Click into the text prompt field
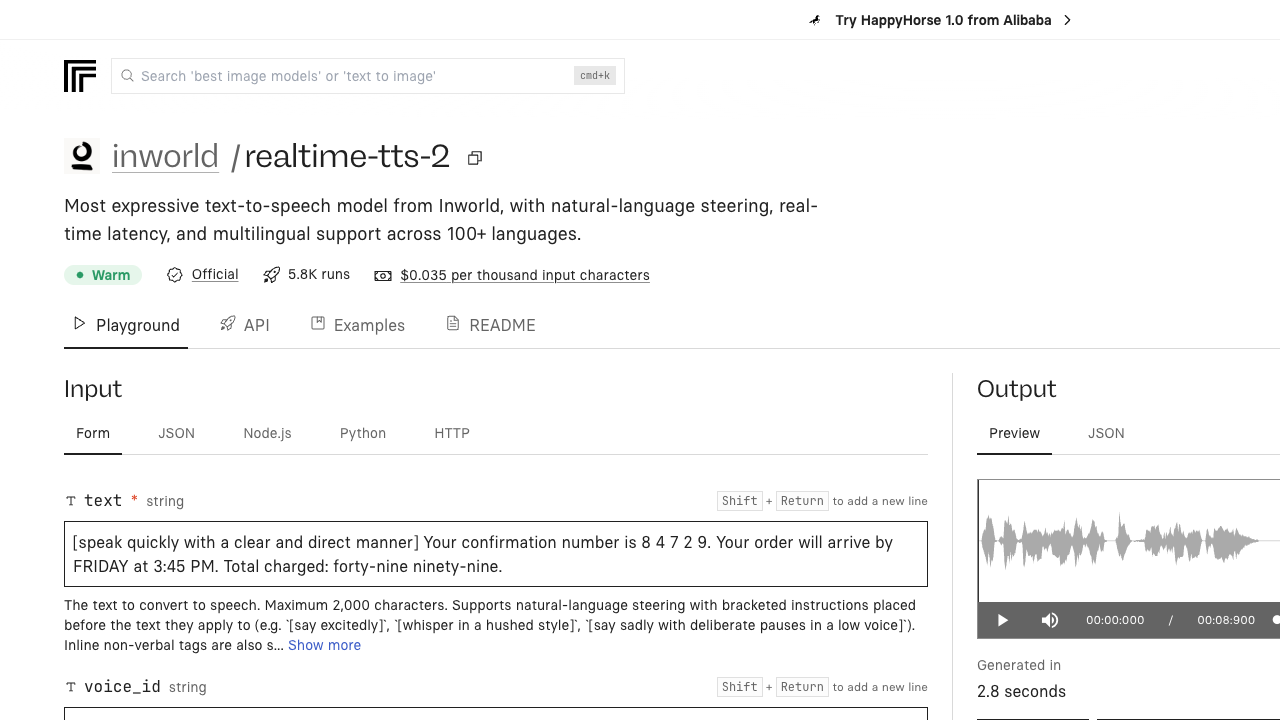The height and width of the screenshot is (720, 1280). tap(496, 554)
